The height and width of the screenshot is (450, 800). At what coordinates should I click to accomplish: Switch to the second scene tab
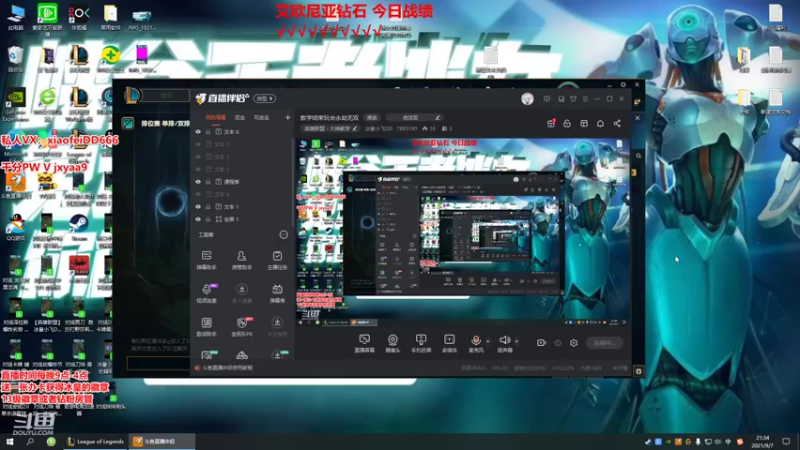pyautogui.click(x=240, y=117)
